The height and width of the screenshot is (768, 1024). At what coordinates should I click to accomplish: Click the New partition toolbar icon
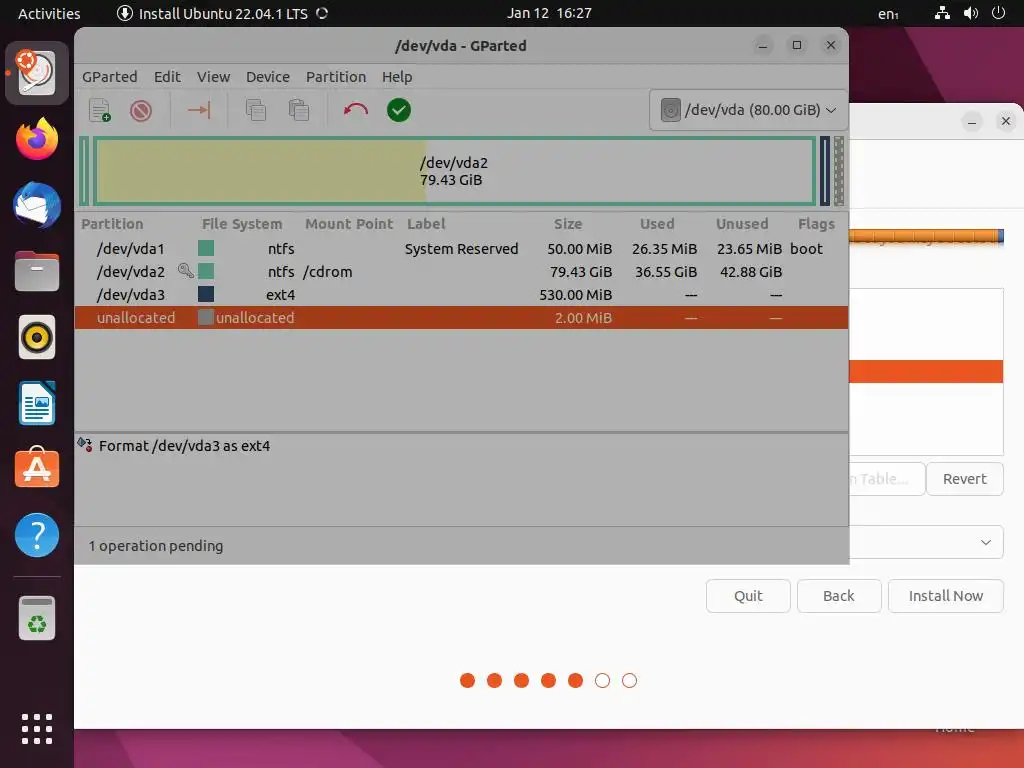[x=100, y=110]
